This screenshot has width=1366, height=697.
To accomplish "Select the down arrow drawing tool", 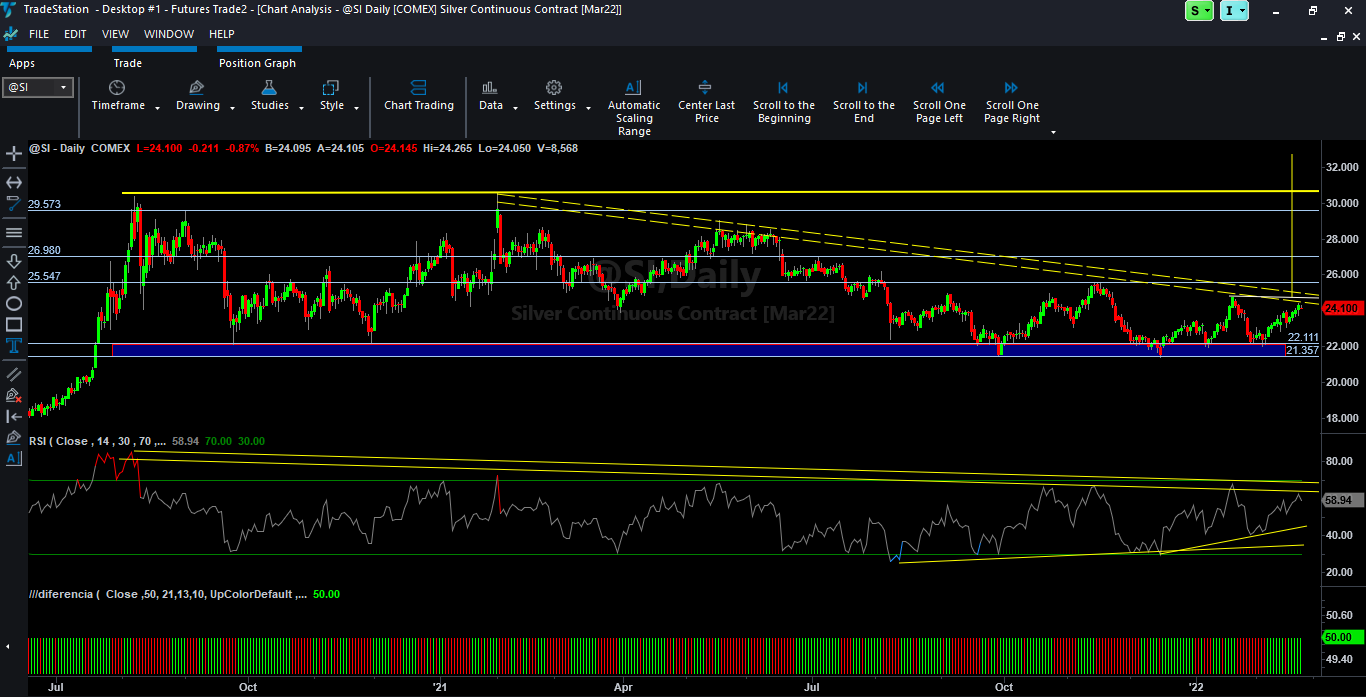I will click(x=14, y=261).
